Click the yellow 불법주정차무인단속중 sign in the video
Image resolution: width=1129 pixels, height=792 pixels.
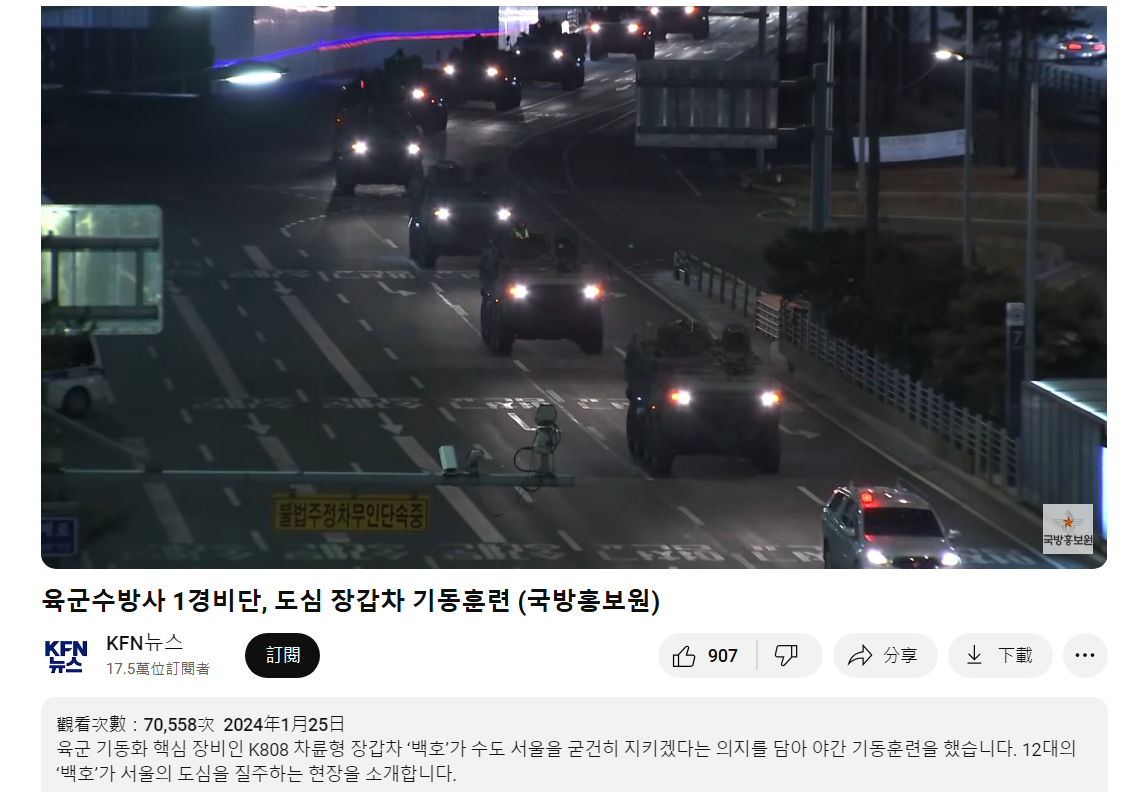pyautogui.click(x=351, y=515)
